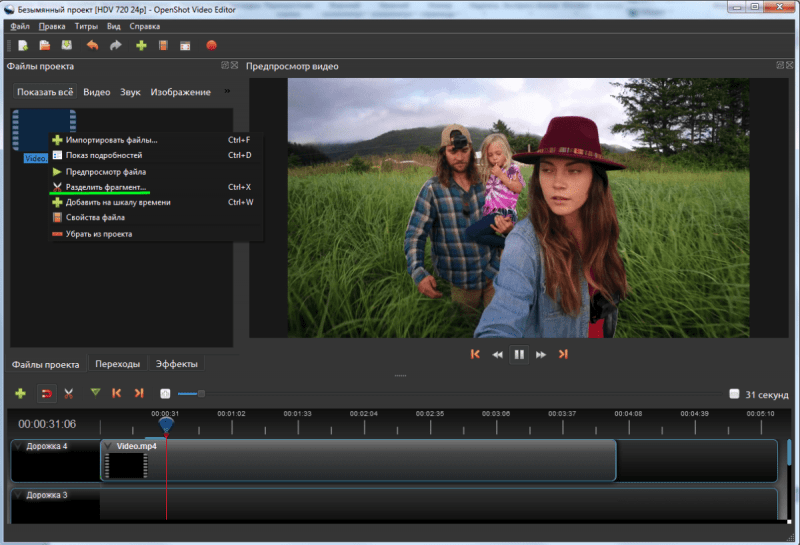Image resolution: width=800 pixels, height=545 pixels.
Task: Save the project using the toolbar icon
Action: pos(66,46)
